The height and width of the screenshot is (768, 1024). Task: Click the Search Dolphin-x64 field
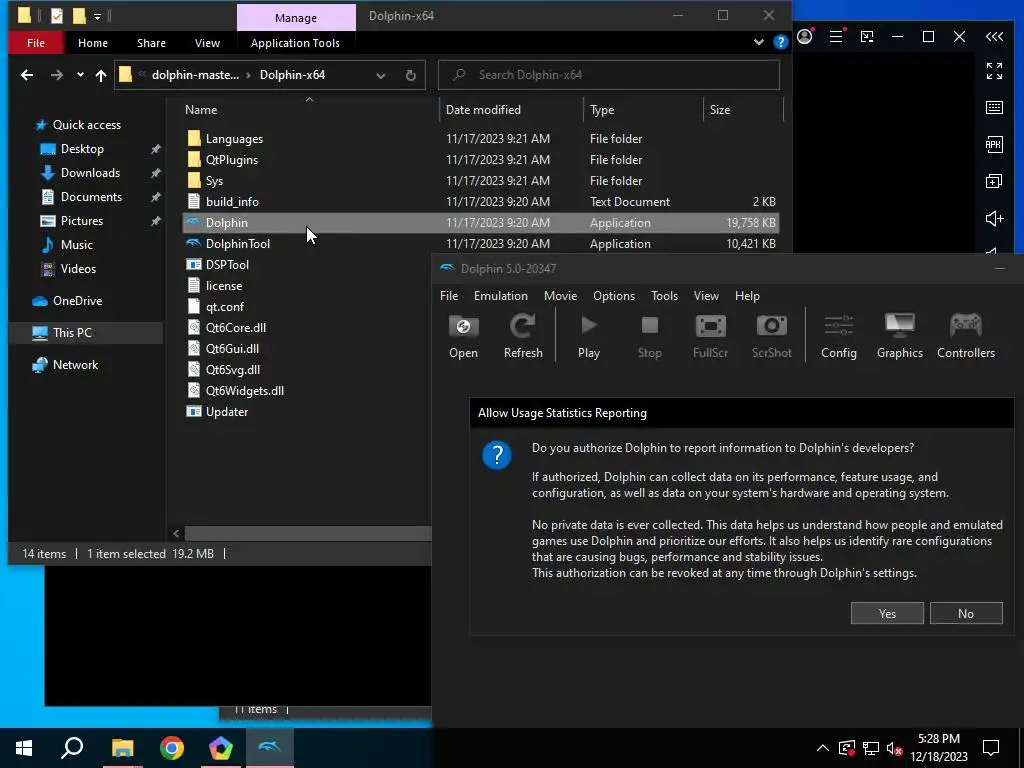click(x=609, y=75)
